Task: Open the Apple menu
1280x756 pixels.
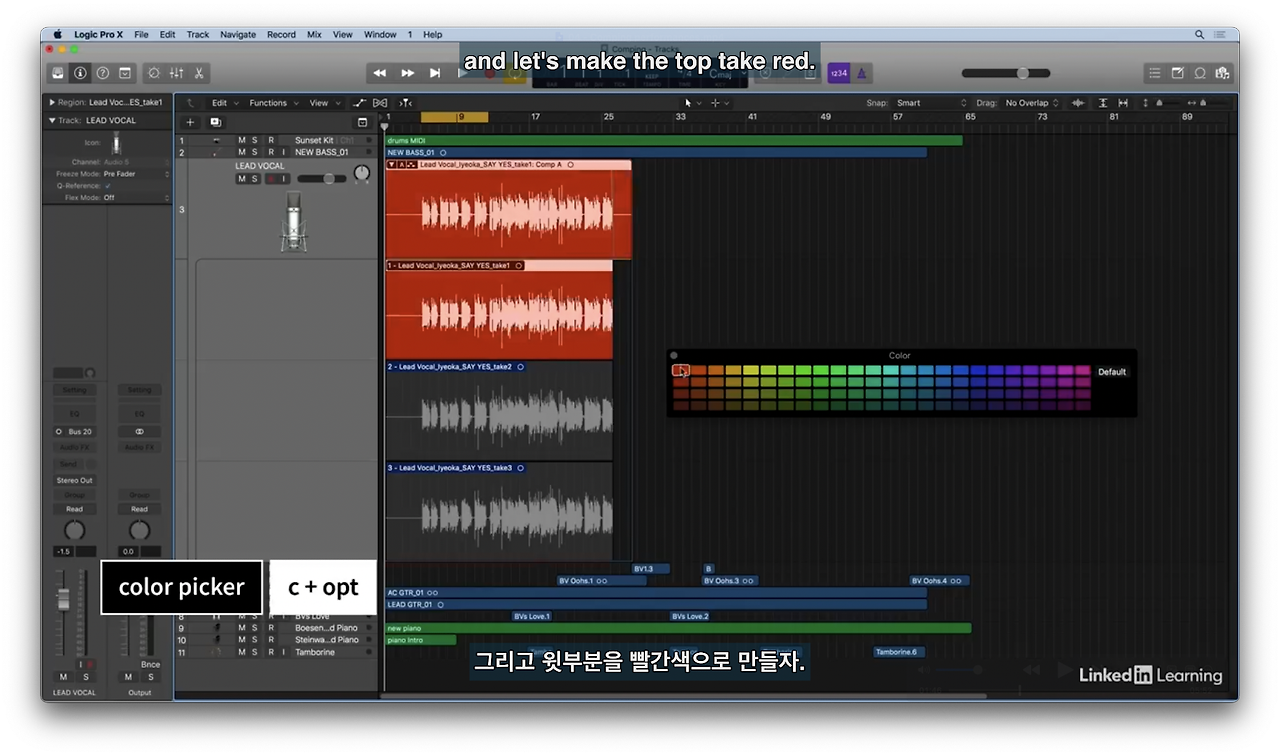Action: (57, 34)
